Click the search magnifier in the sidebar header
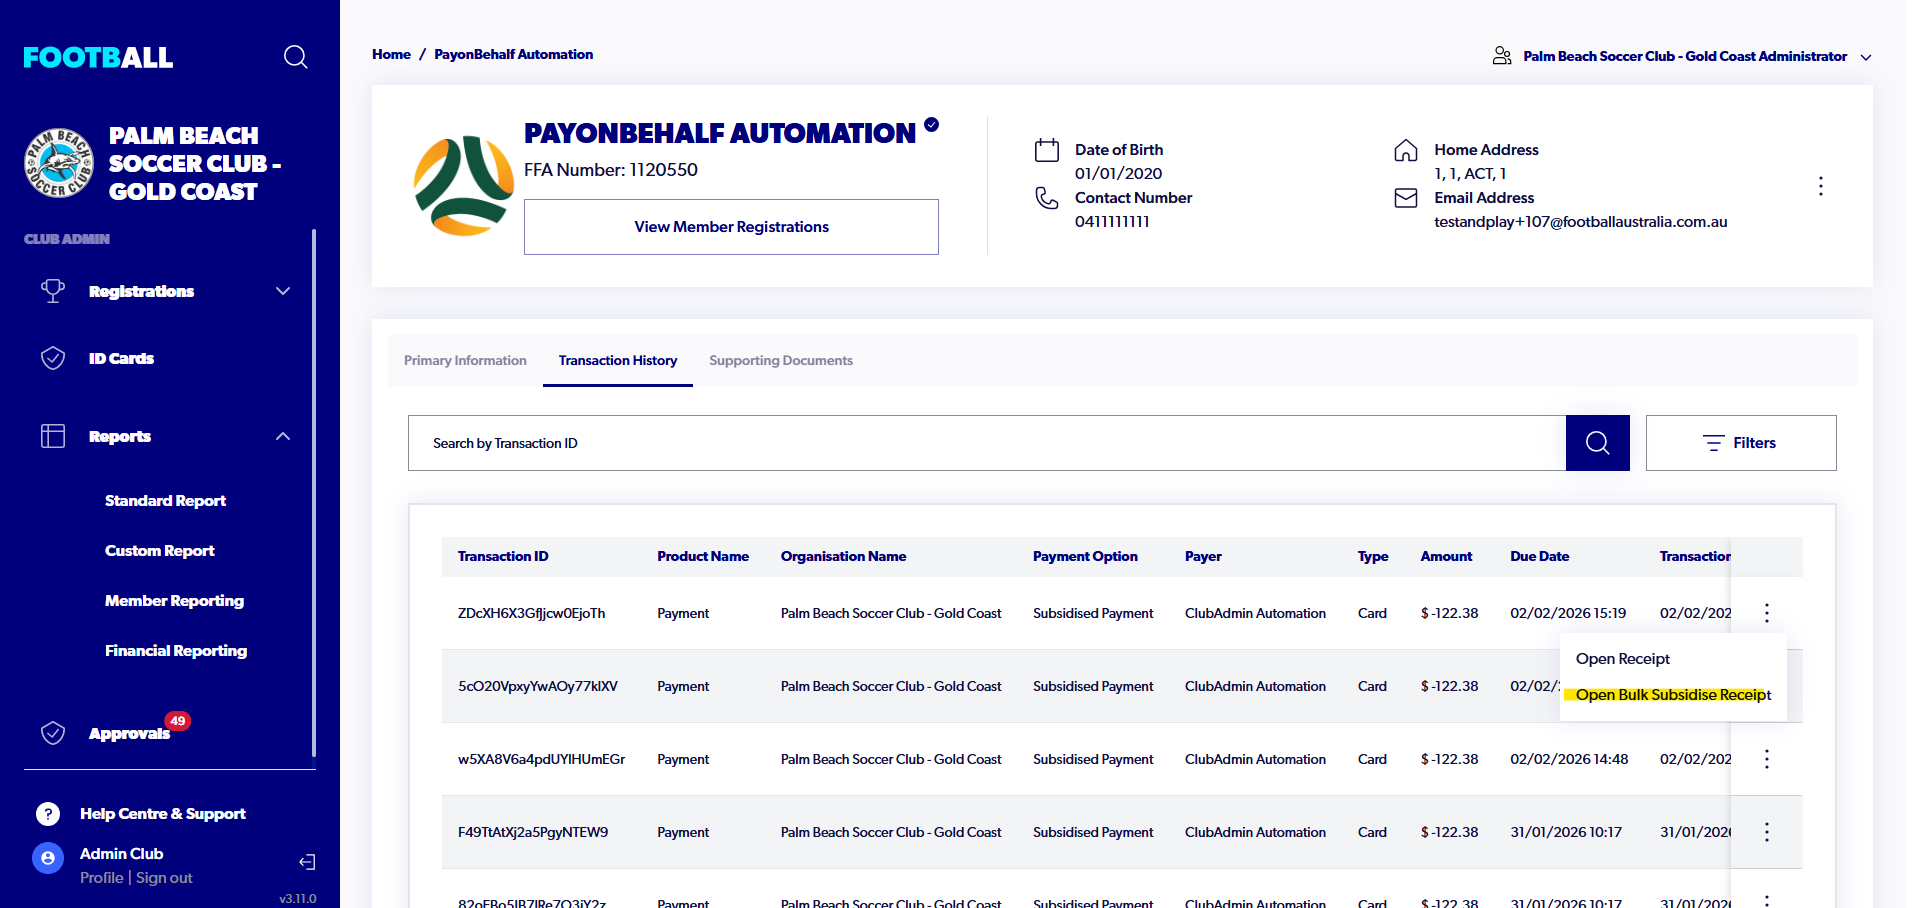Viewport: 1919px width, 908px height. pyautogui.click(x=295, y=57)
